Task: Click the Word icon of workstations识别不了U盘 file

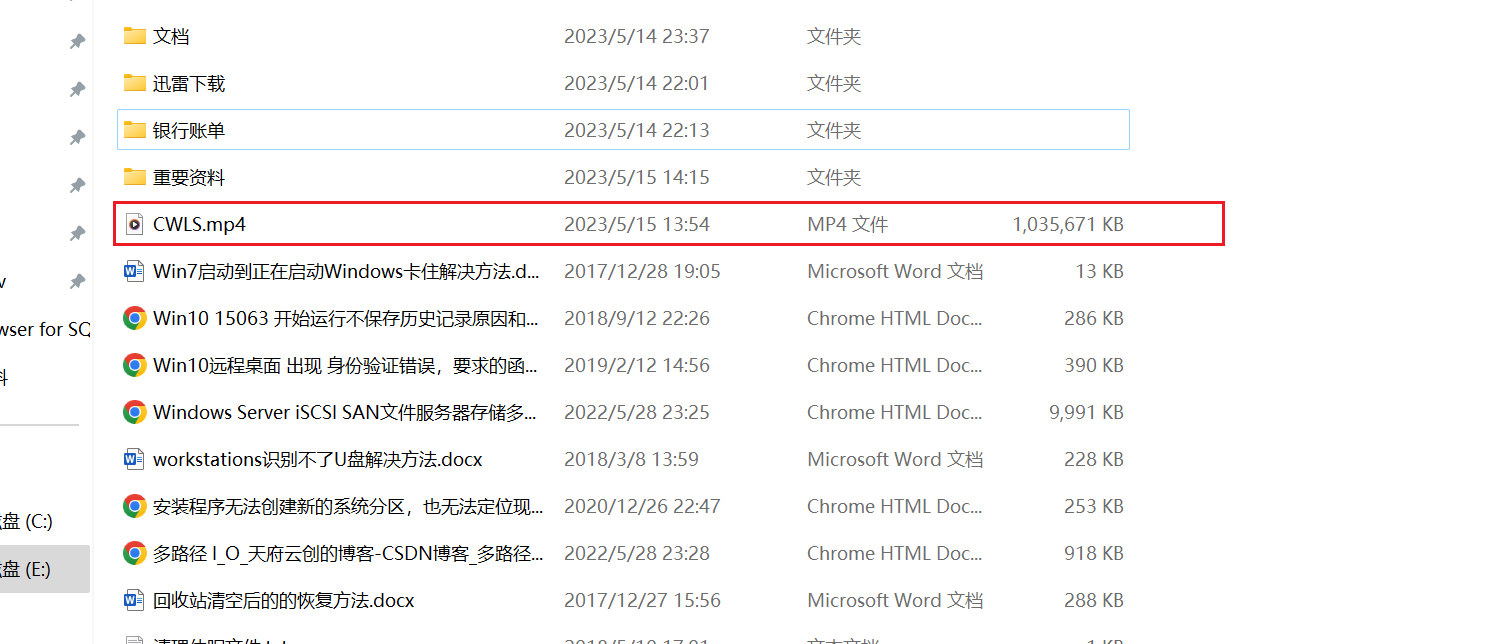Action: (134, 459)
